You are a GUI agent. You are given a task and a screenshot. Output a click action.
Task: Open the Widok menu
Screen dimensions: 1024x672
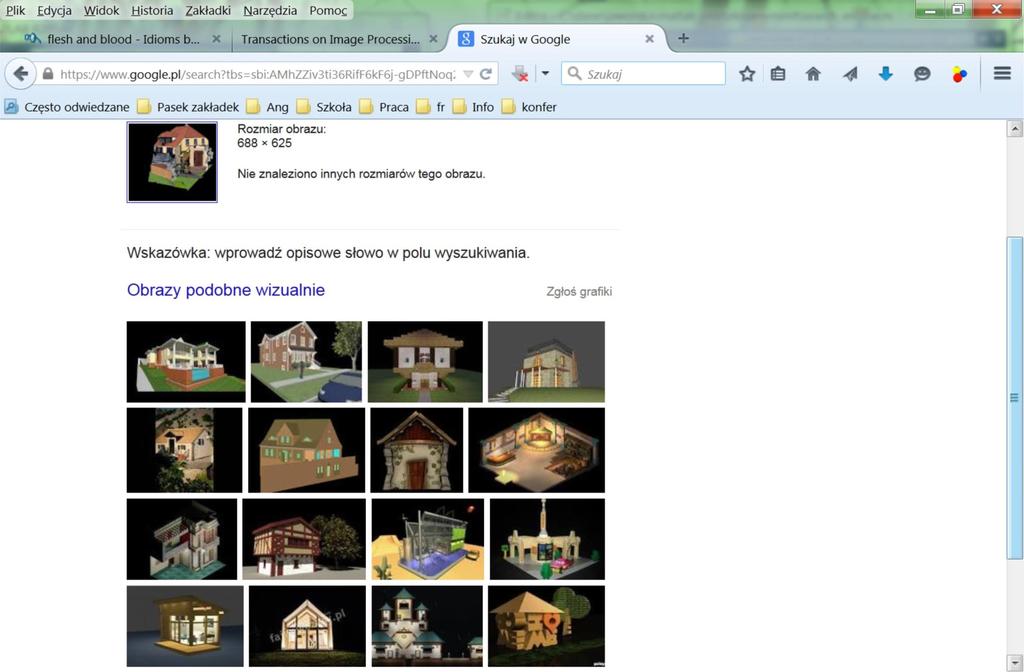[x=101, y=10]
